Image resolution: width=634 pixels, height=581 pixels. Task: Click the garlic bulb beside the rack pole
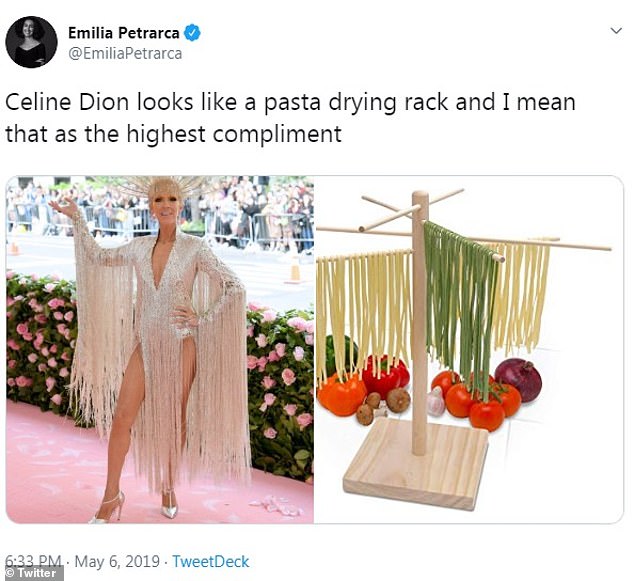coord(436,401)
